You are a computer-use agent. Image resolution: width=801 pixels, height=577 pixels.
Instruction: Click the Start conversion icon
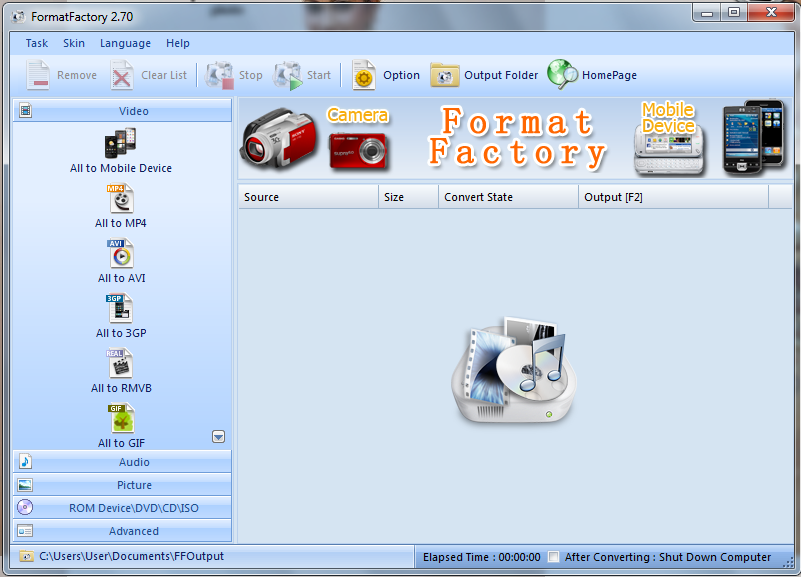click(288, 76)
